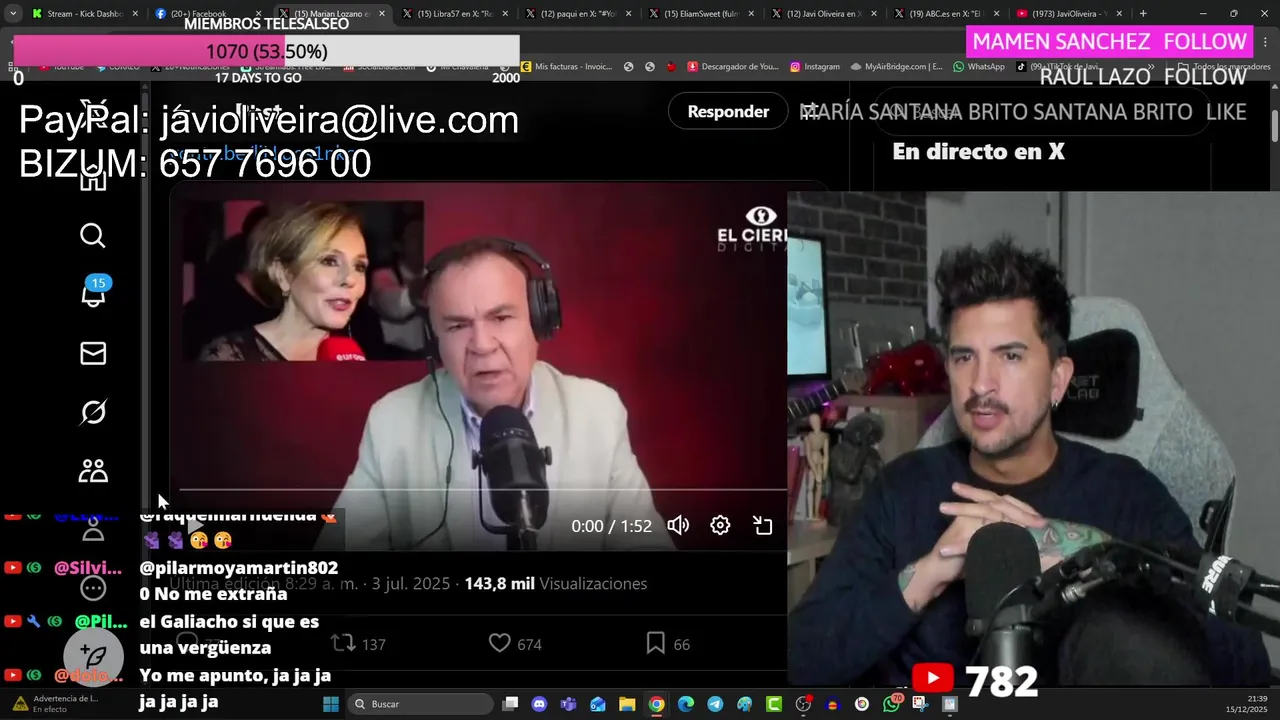This screenshot has width=1280, height=720.
Task: Bookmark the post showing 66 bookmarks
Action: point(655,643)
